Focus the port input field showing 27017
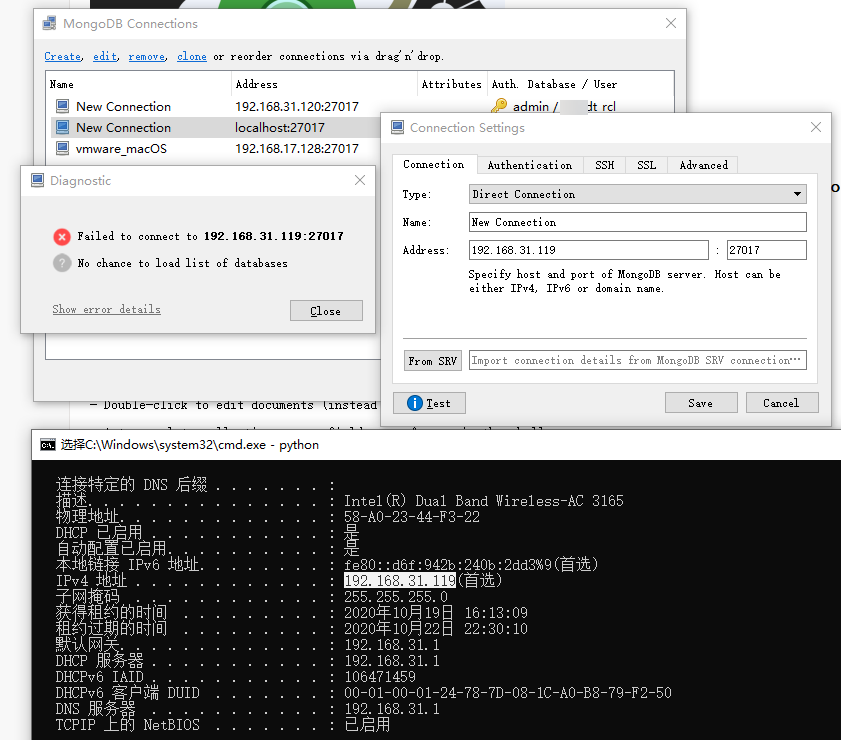Image resolution: width=841 pixels, height=740 pixels. 766,250
